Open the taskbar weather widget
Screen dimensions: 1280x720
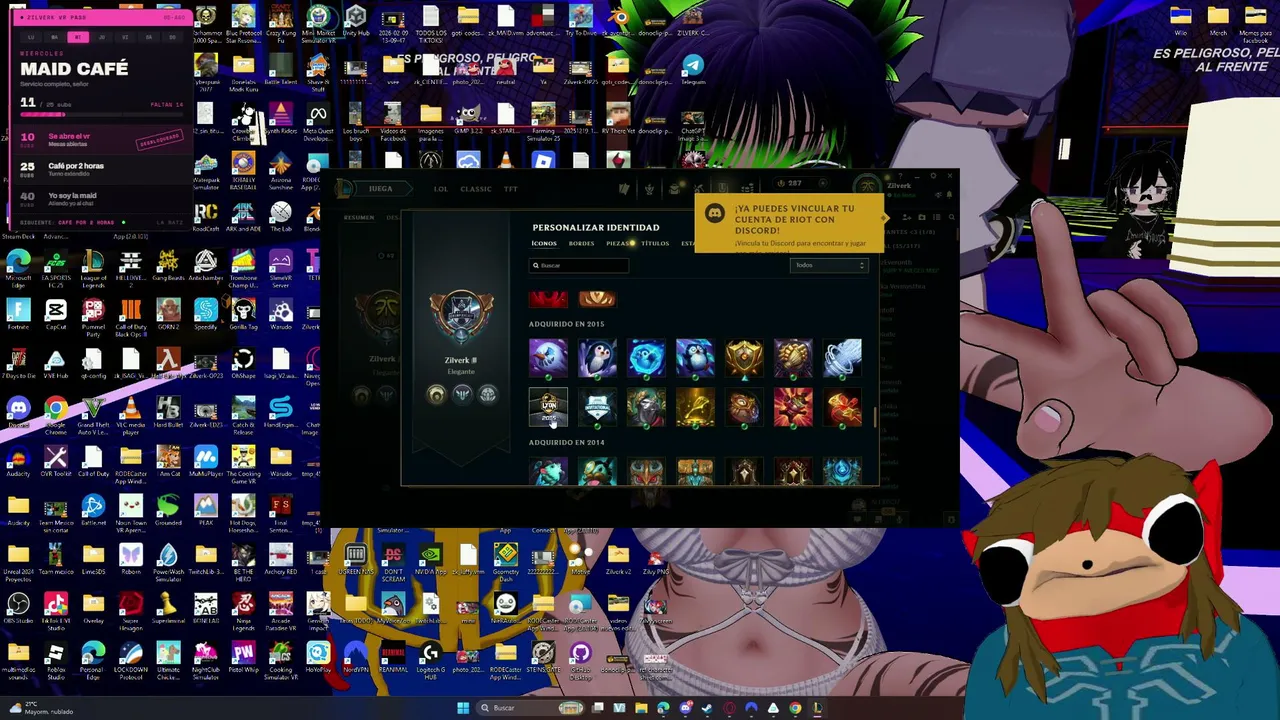[40, 708]
